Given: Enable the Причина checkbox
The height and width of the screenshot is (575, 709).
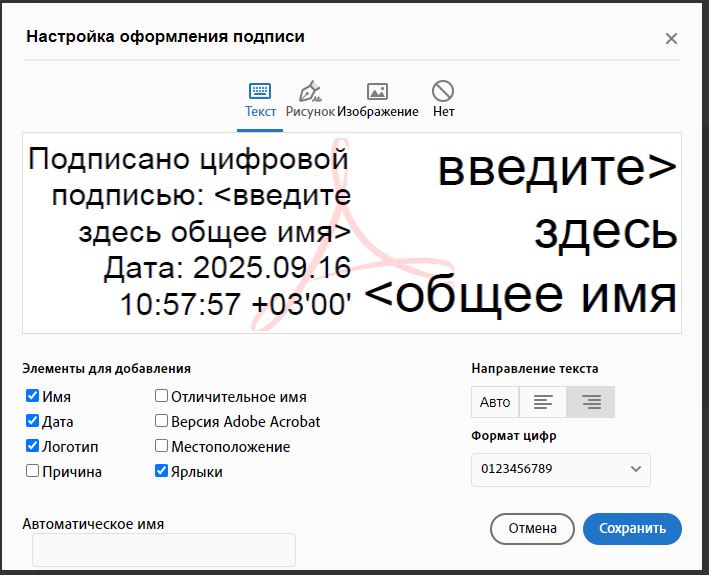Looking at the screenshot, I should click(33, 471).
